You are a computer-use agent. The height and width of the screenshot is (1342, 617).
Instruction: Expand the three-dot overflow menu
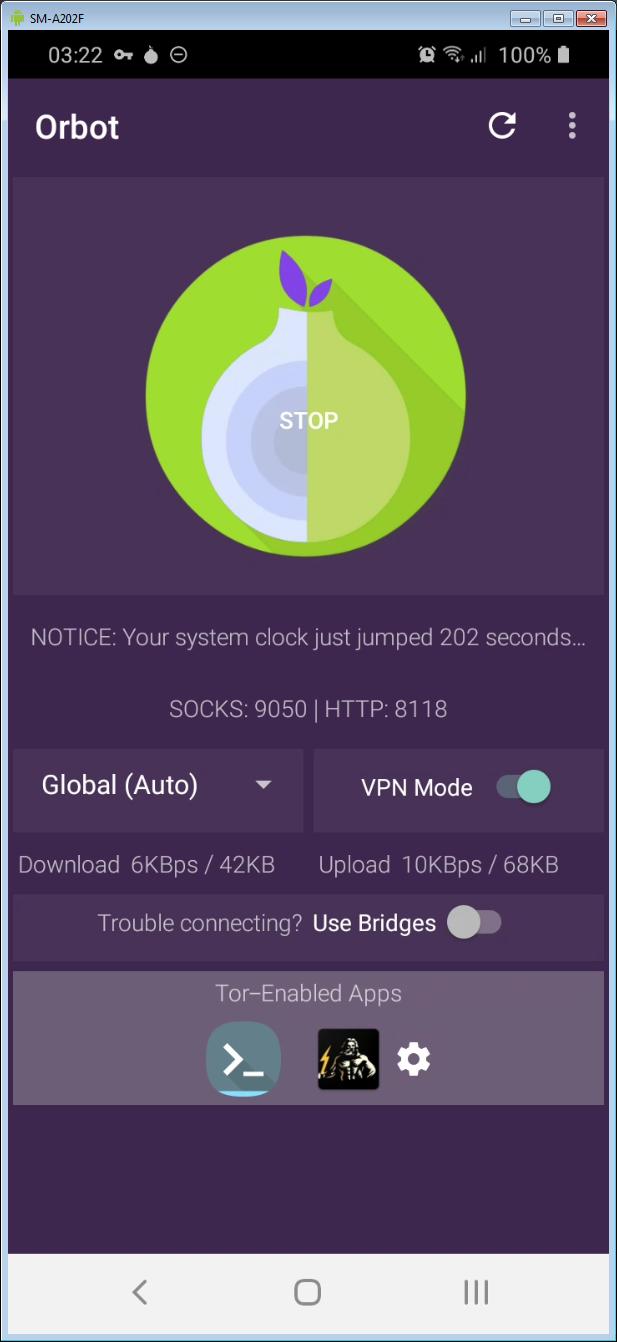[x=572, y=126]
